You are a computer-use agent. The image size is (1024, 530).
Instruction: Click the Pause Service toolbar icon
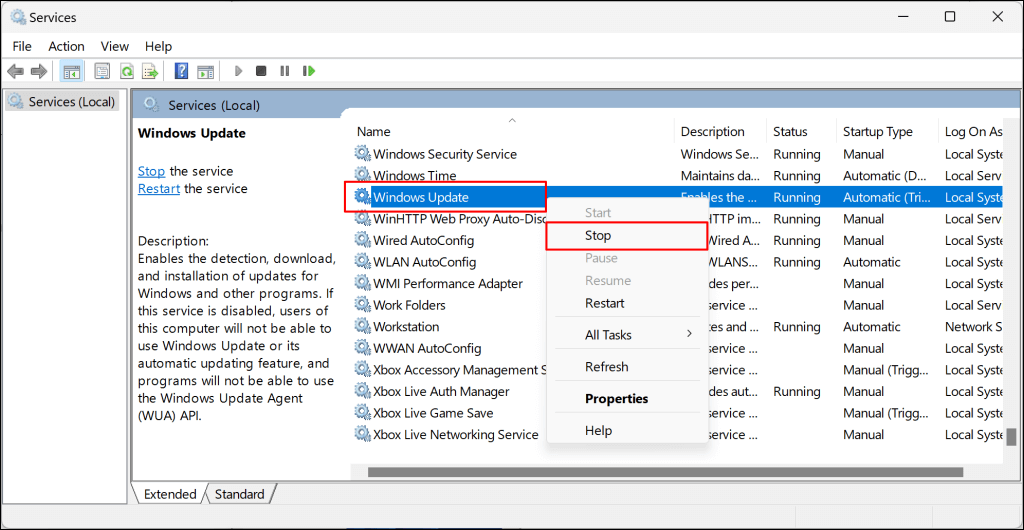pos(285,71)
